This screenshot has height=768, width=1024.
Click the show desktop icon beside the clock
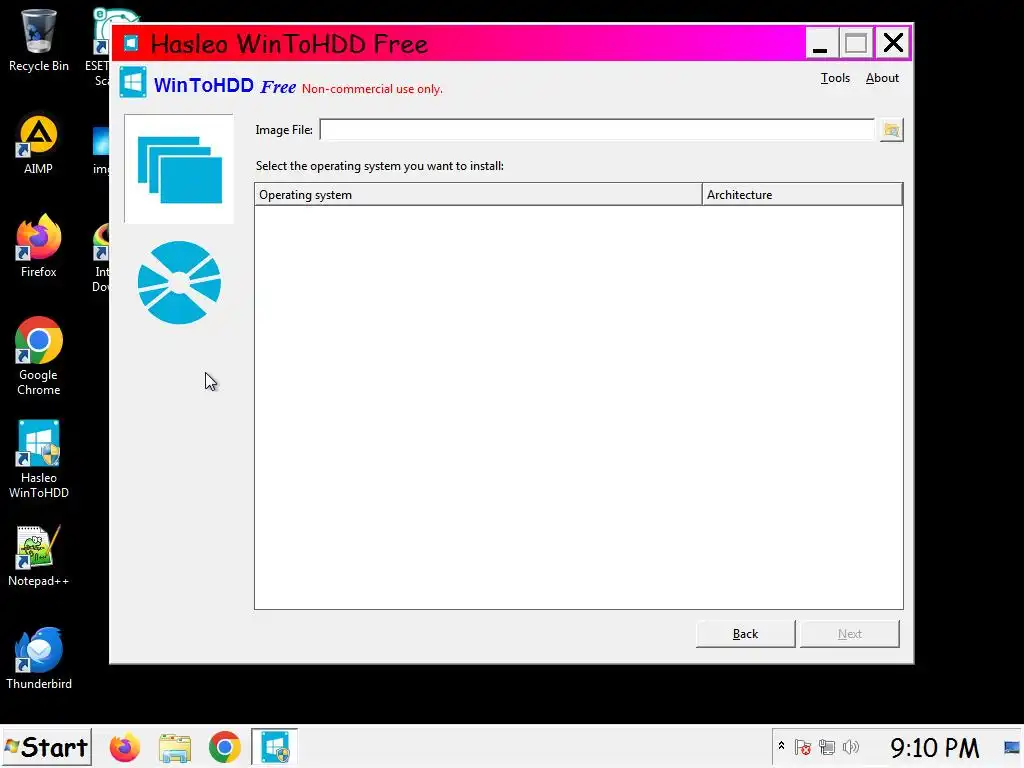tap(1012, 748)
